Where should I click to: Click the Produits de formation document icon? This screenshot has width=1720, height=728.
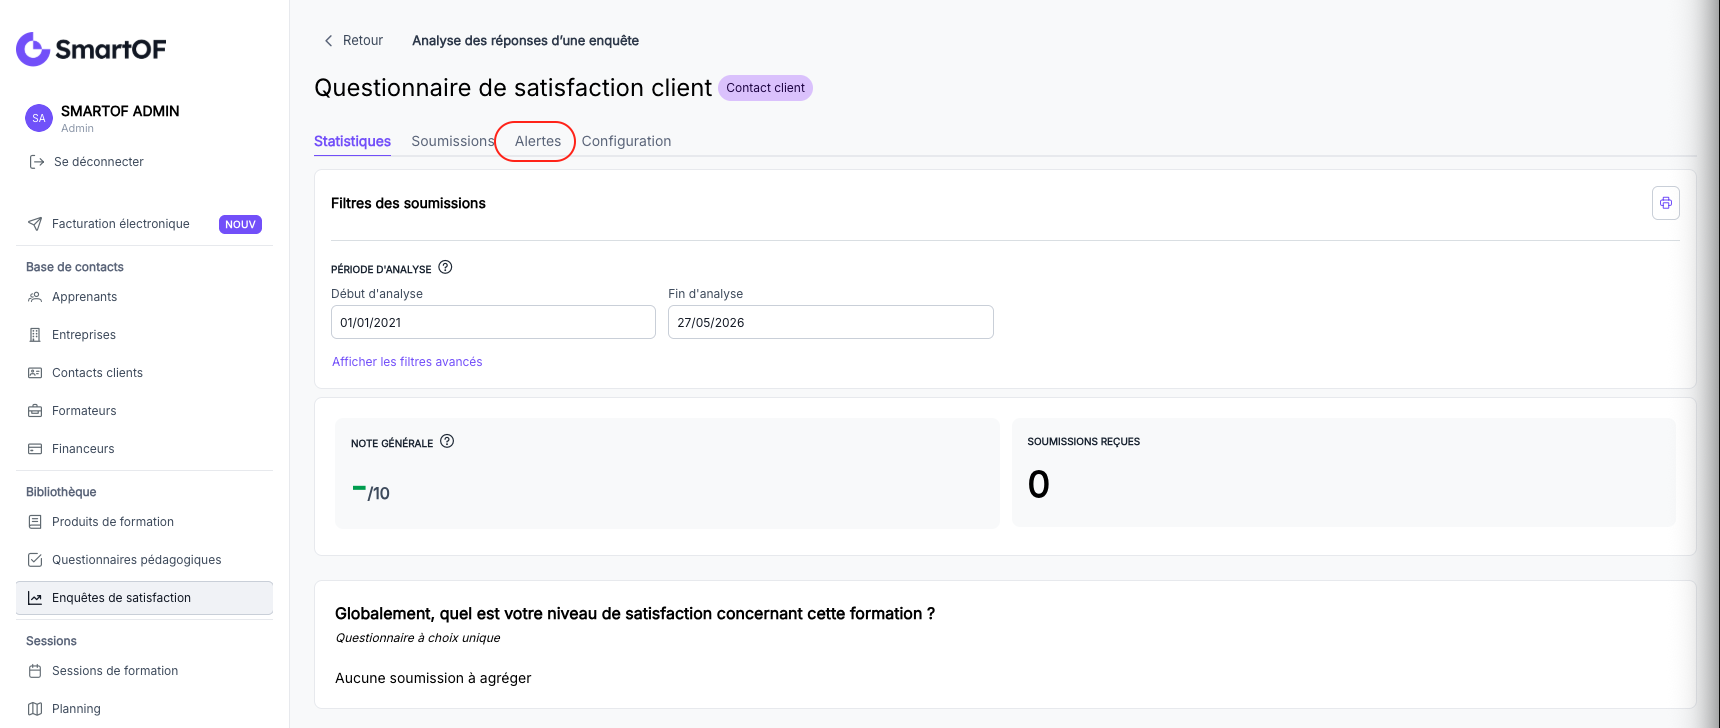(35, 522)
